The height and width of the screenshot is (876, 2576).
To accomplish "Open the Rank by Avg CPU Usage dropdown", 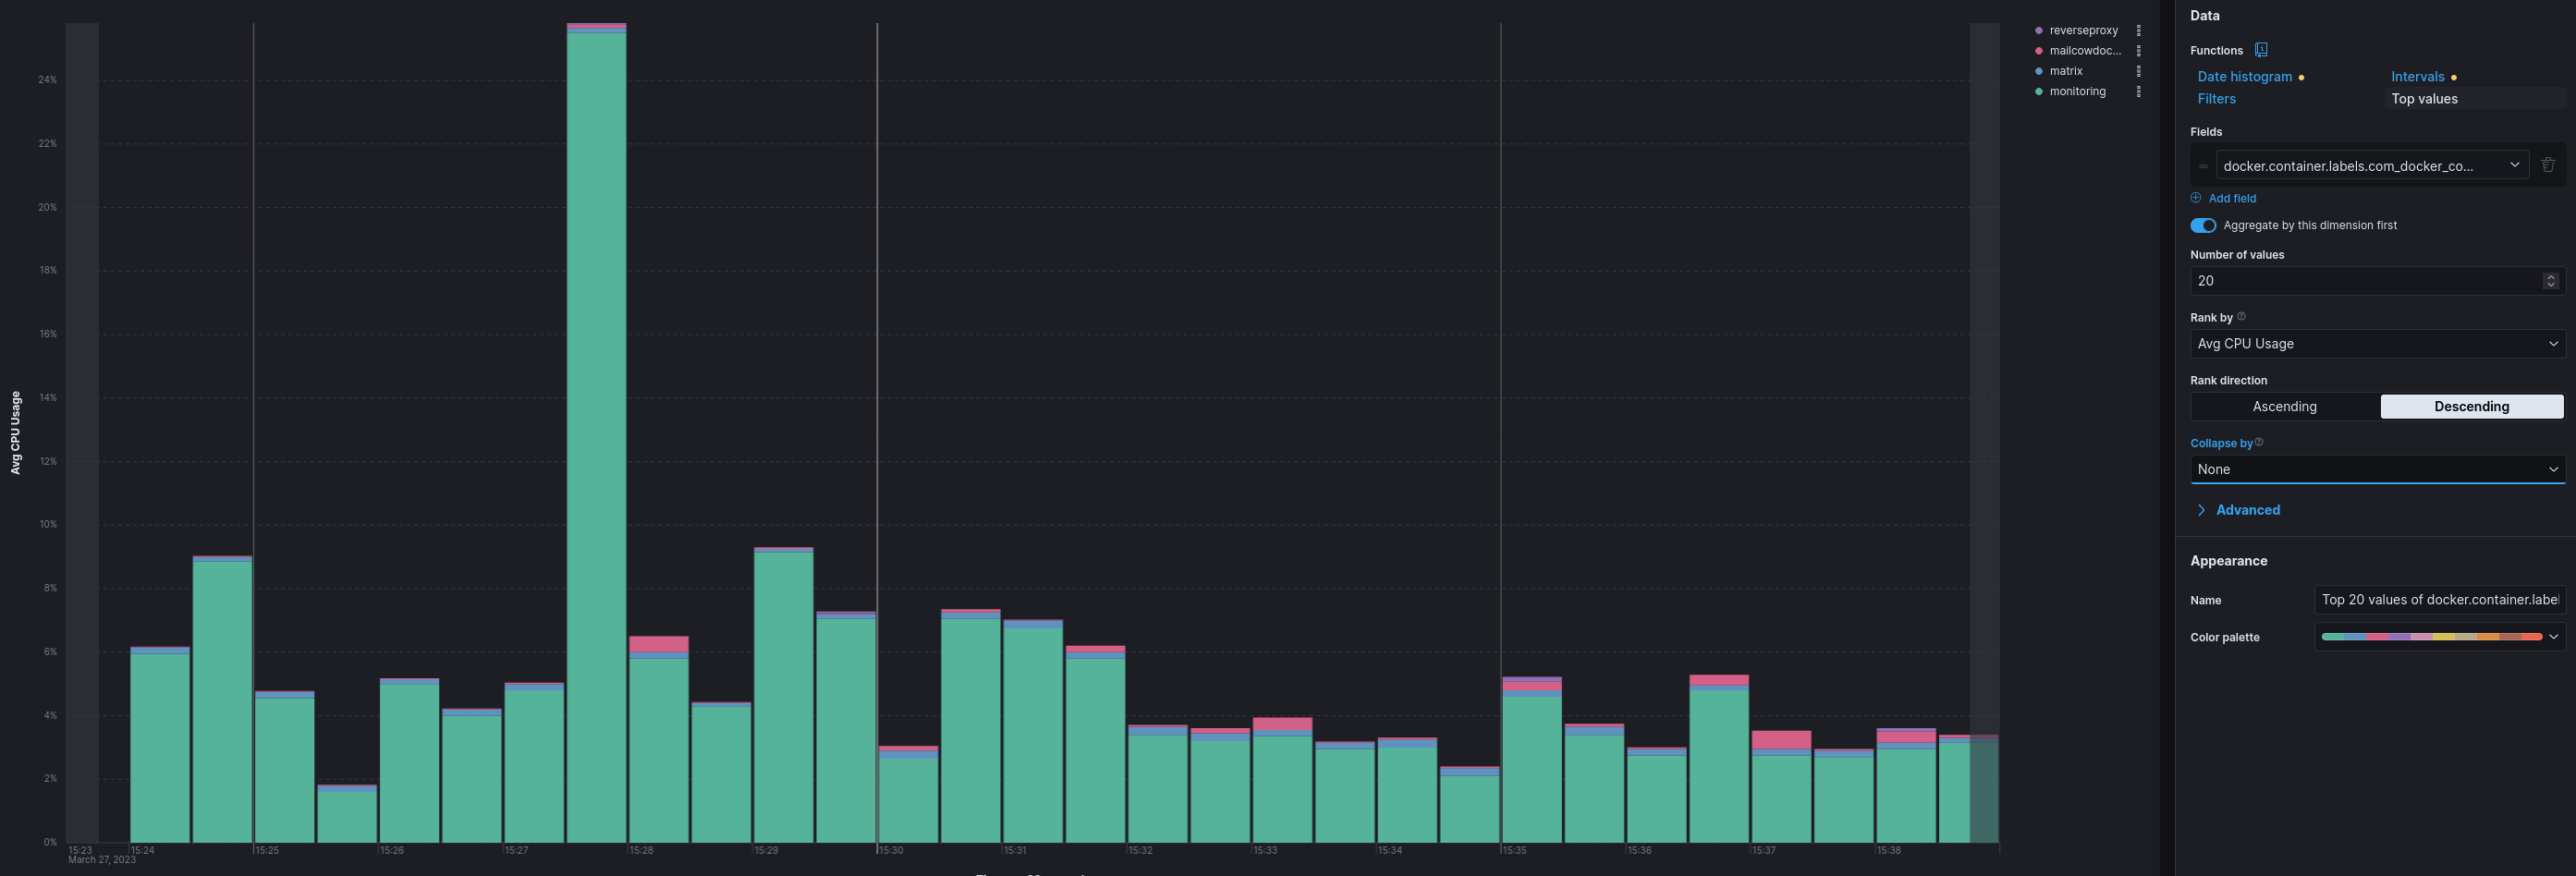I will 2377,343.
